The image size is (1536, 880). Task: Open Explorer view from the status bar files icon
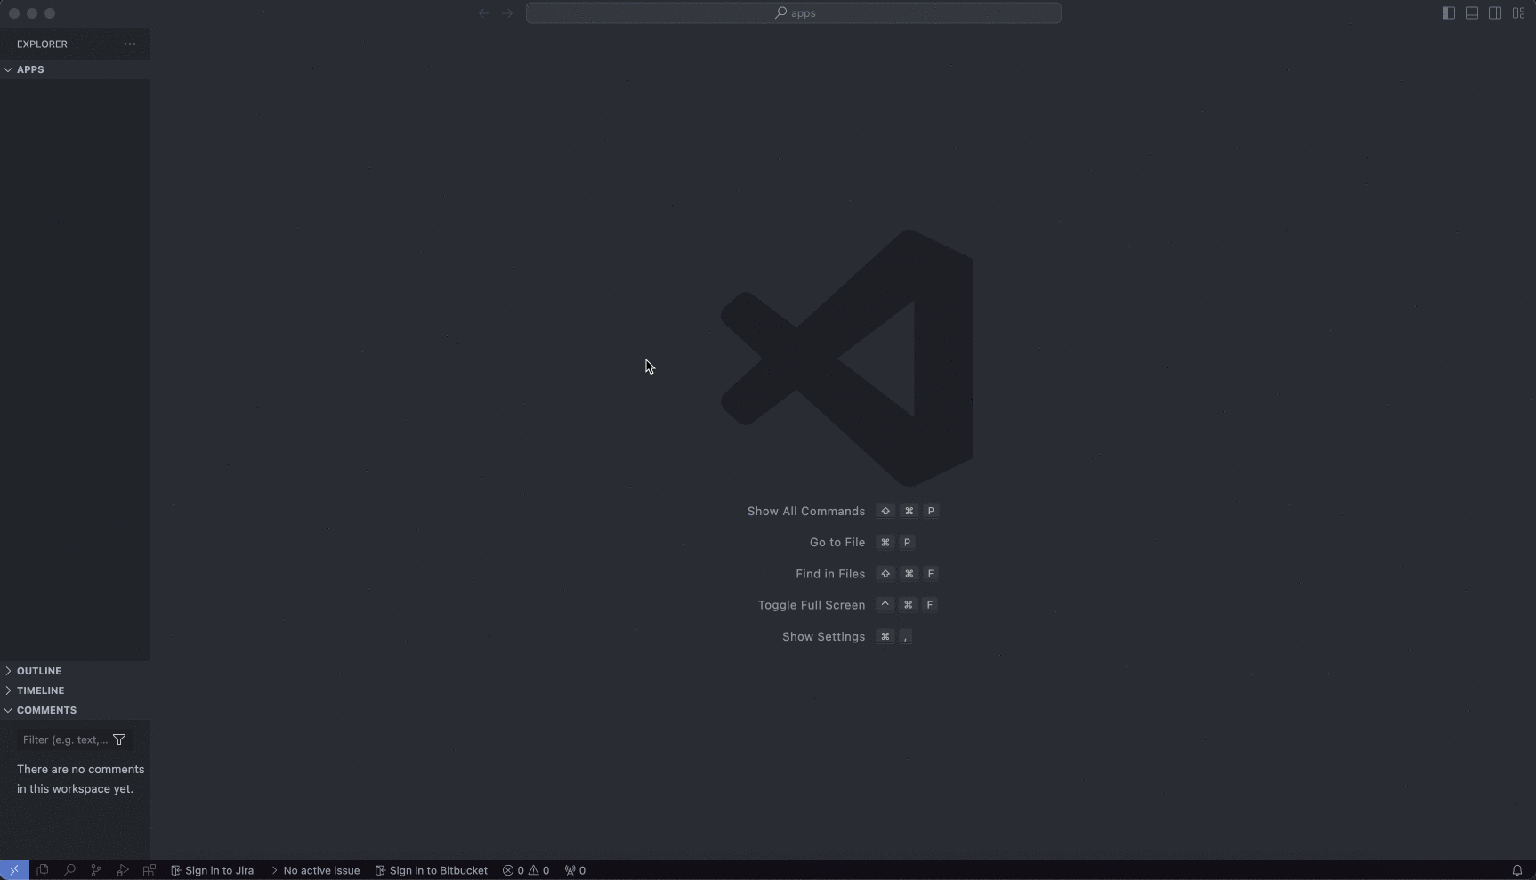[42, 870]
